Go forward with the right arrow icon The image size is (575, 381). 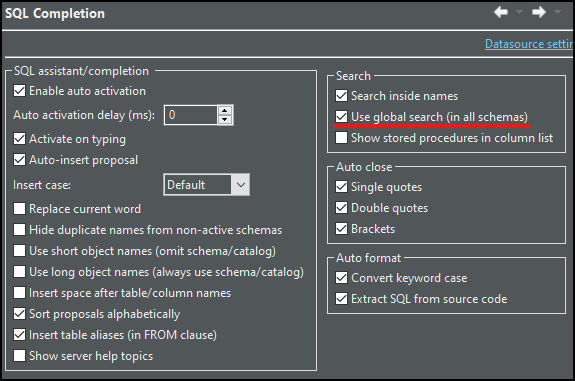[x=539, y=12]
